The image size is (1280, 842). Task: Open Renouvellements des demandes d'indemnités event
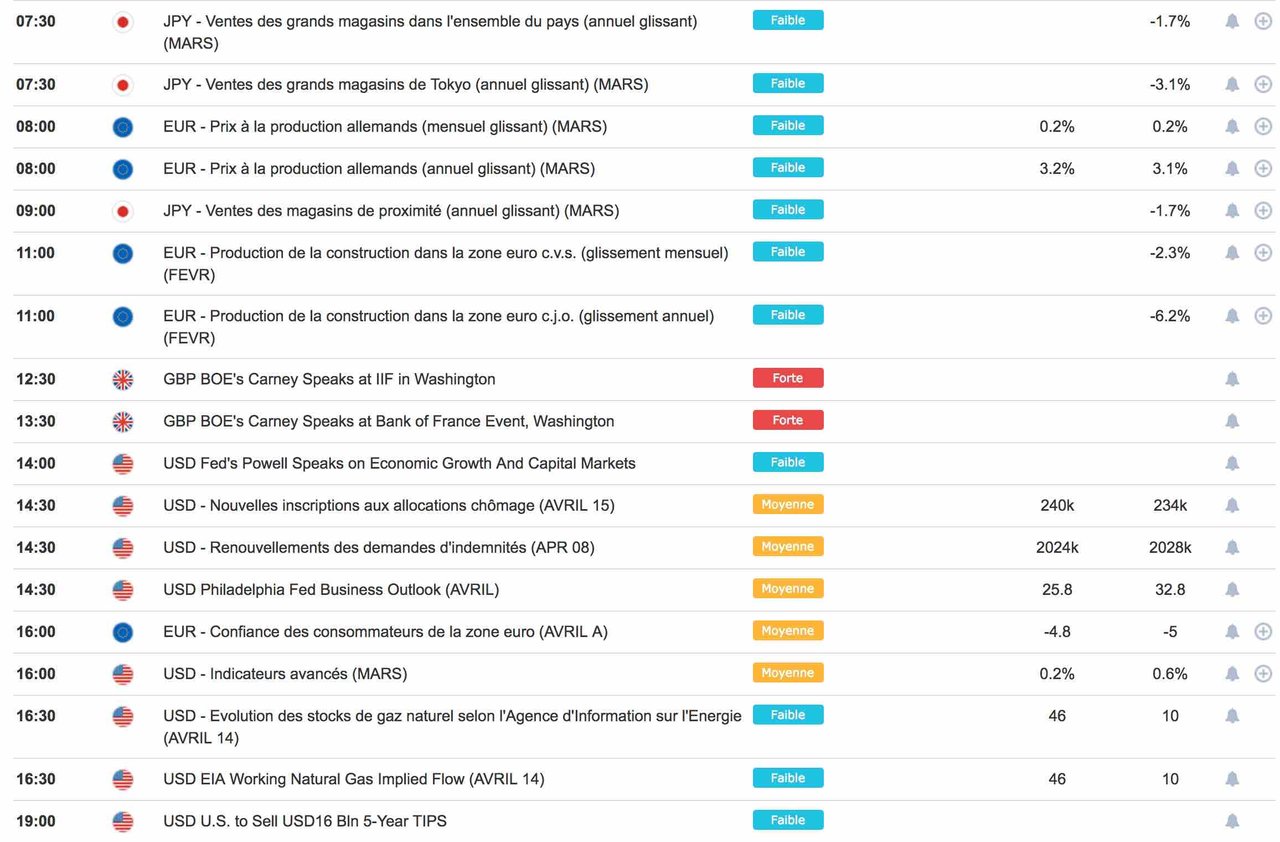click(x=379, y=548)
